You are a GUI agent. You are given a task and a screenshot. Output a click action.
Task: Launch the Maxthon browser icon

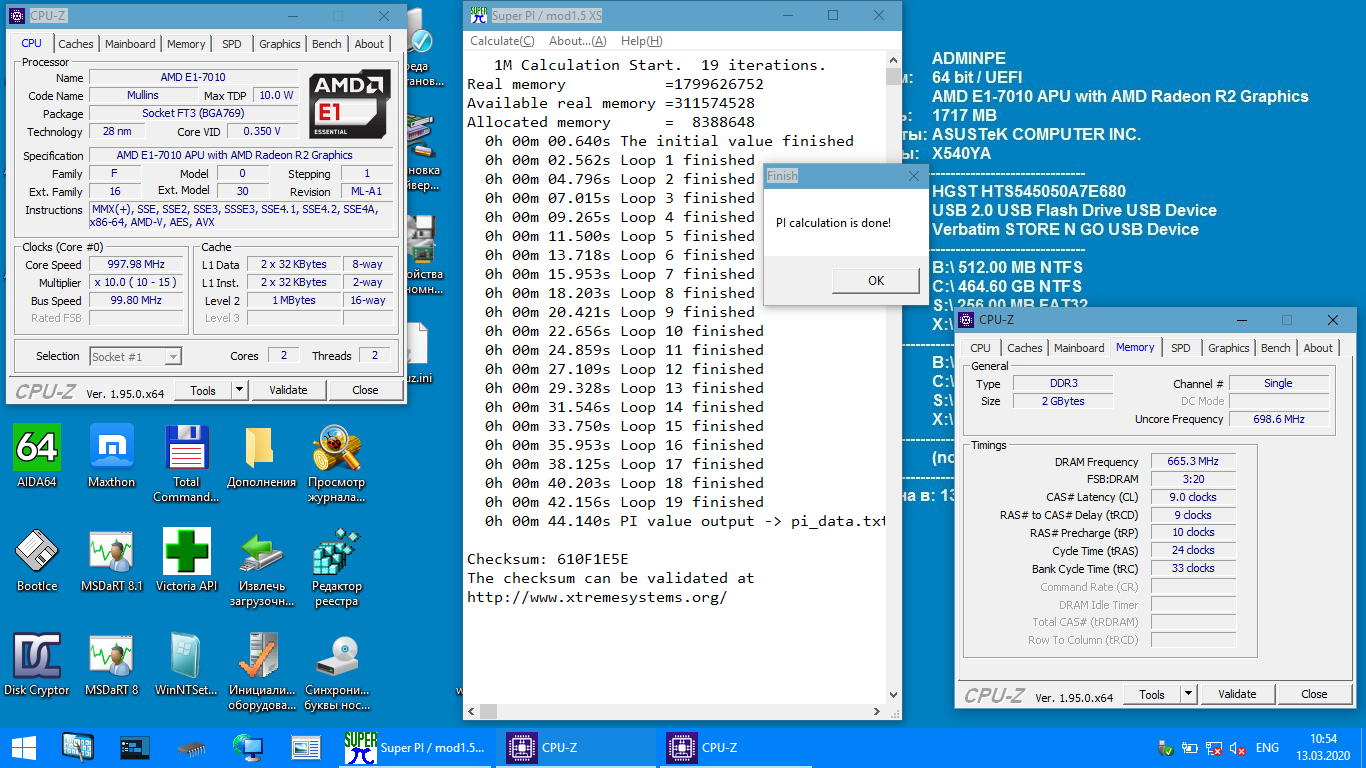point(111,456)
